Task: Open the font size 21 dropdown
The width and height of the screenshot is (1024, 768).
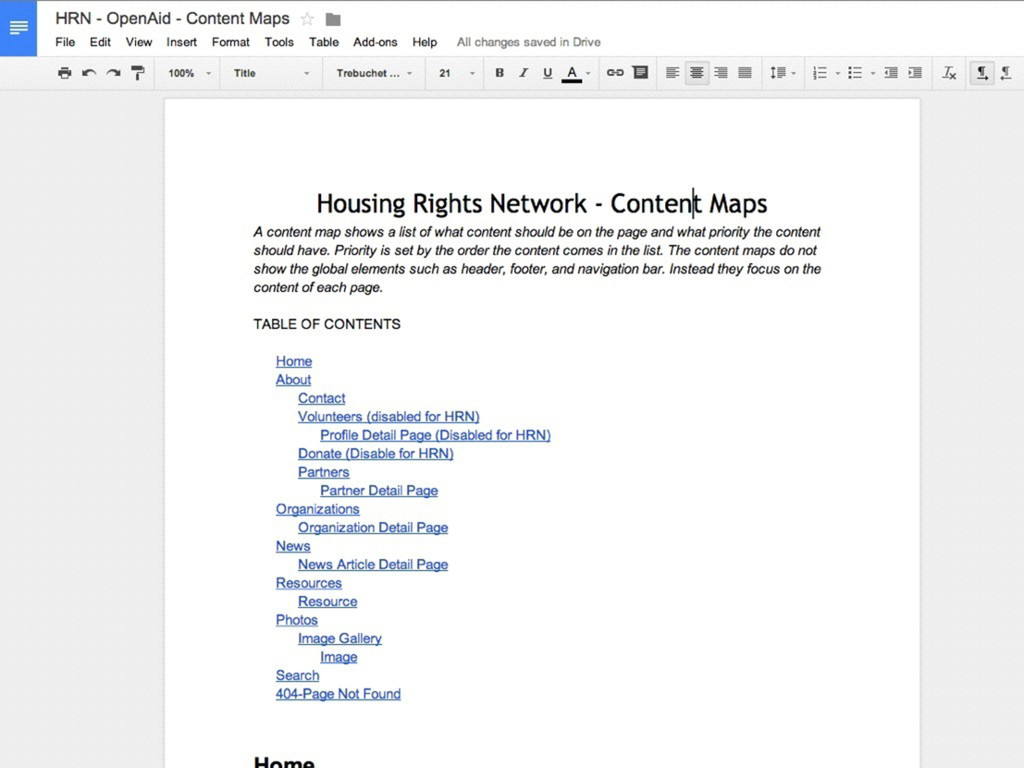Action: click(x=457, y=73)
